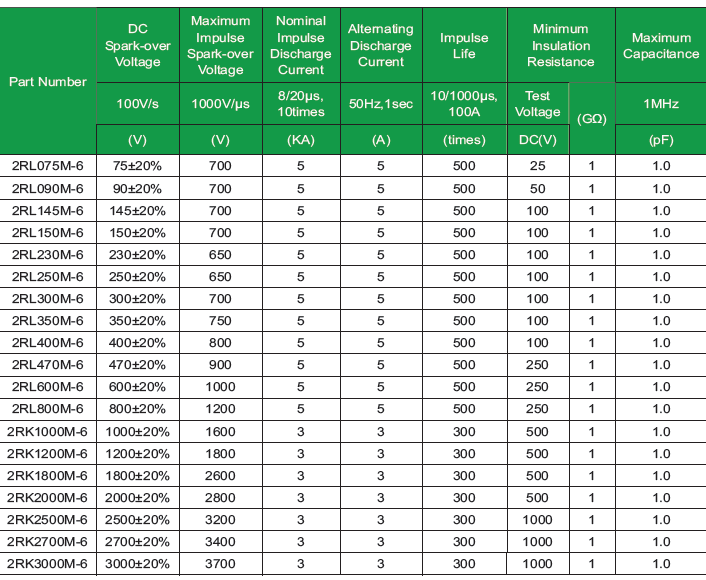This screenshot has height=580, width=706.
Task: Click test voltage 1000 for 2RK2500M-6
Action: (x=537, y=520)
